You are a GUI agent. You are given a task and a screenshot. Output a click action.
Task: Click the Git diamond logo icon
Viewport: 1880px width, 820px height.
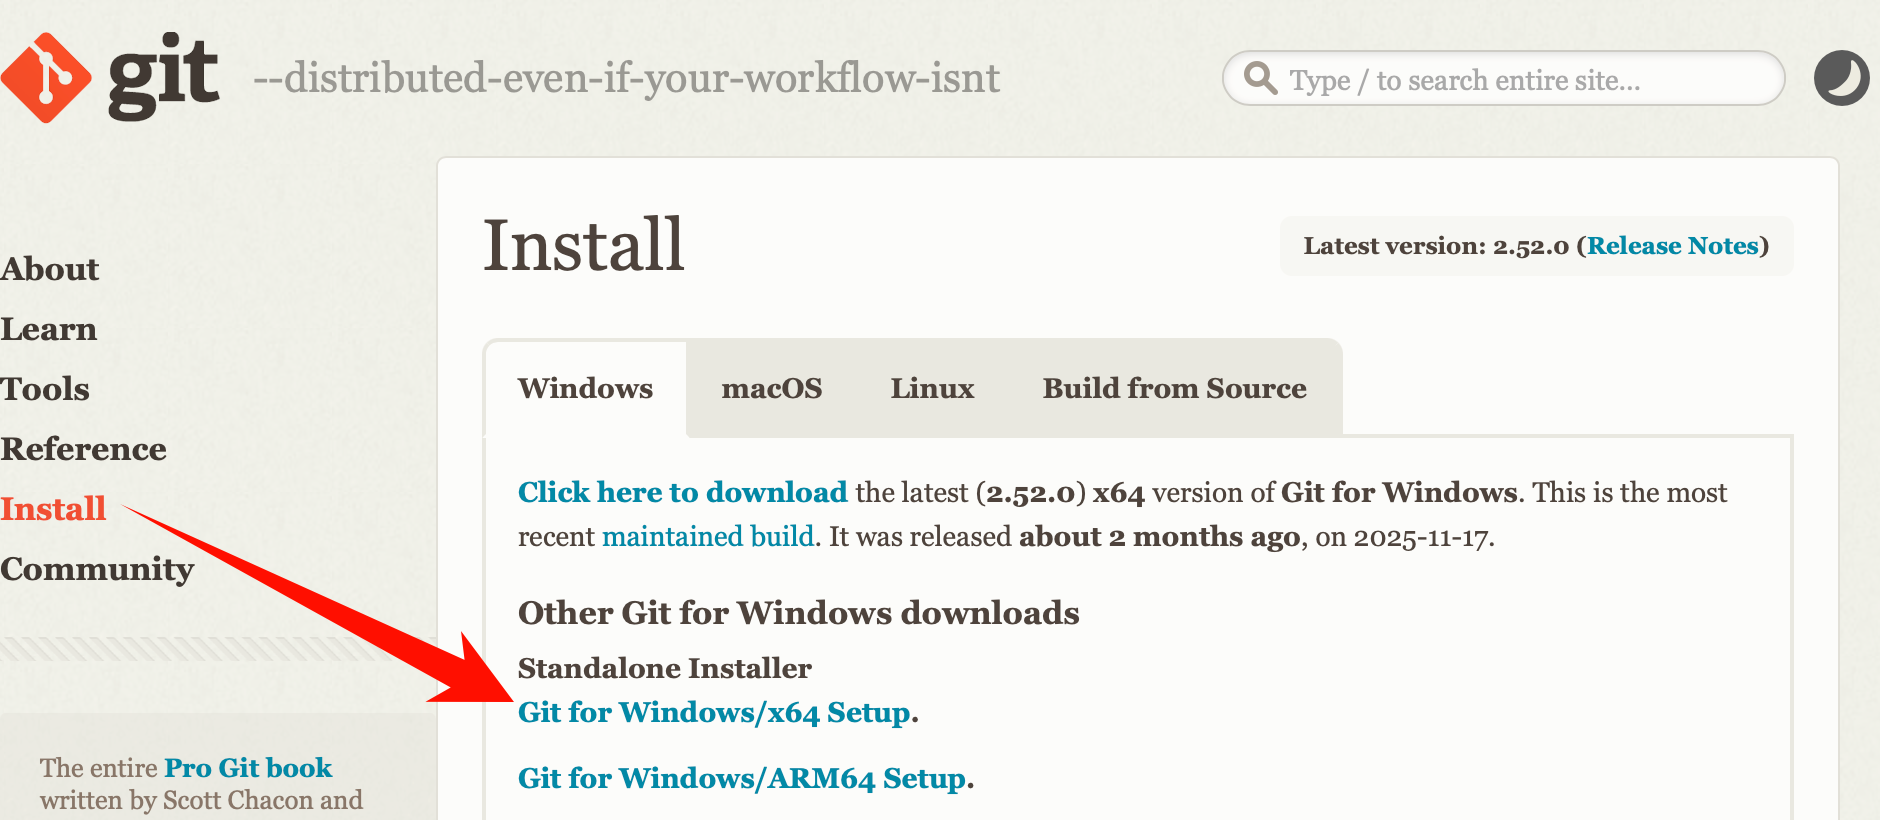pyautogui.click(x=46, y=78)
